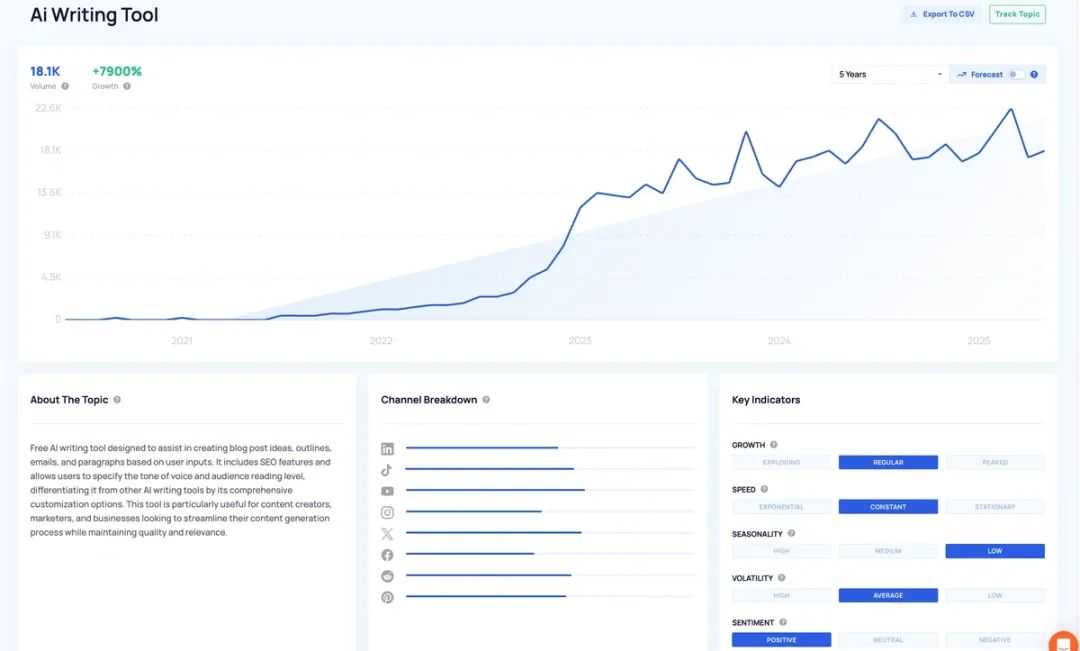This screenshot has width=1080, height=651.
Task: Open the orange chat widget
Action: [1064, 642]
